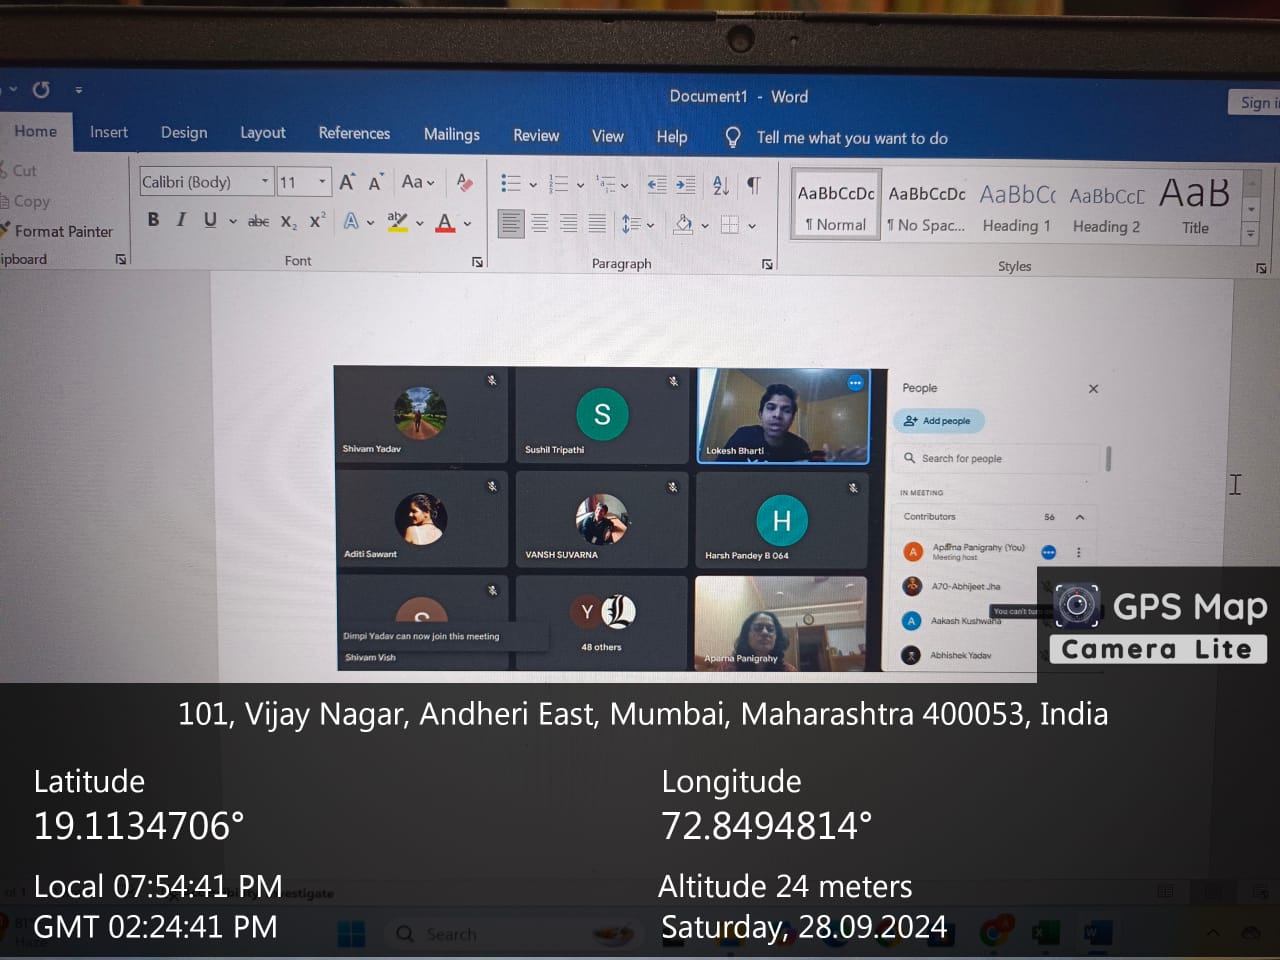Click the Clear All Formatting icon
Viewport: 1280px width, 960px height.
[464, 182]
